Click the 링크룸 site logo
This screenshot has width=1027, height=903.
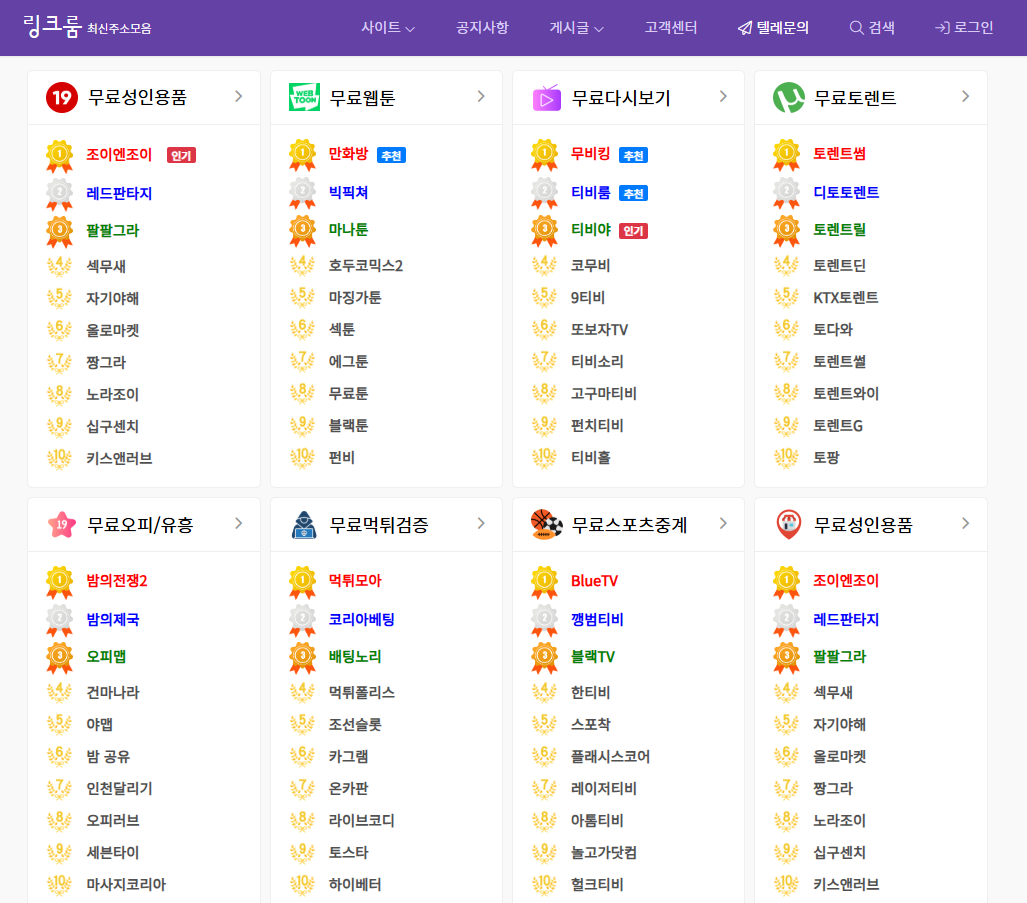pyautogui.click(x=86, y=26)
